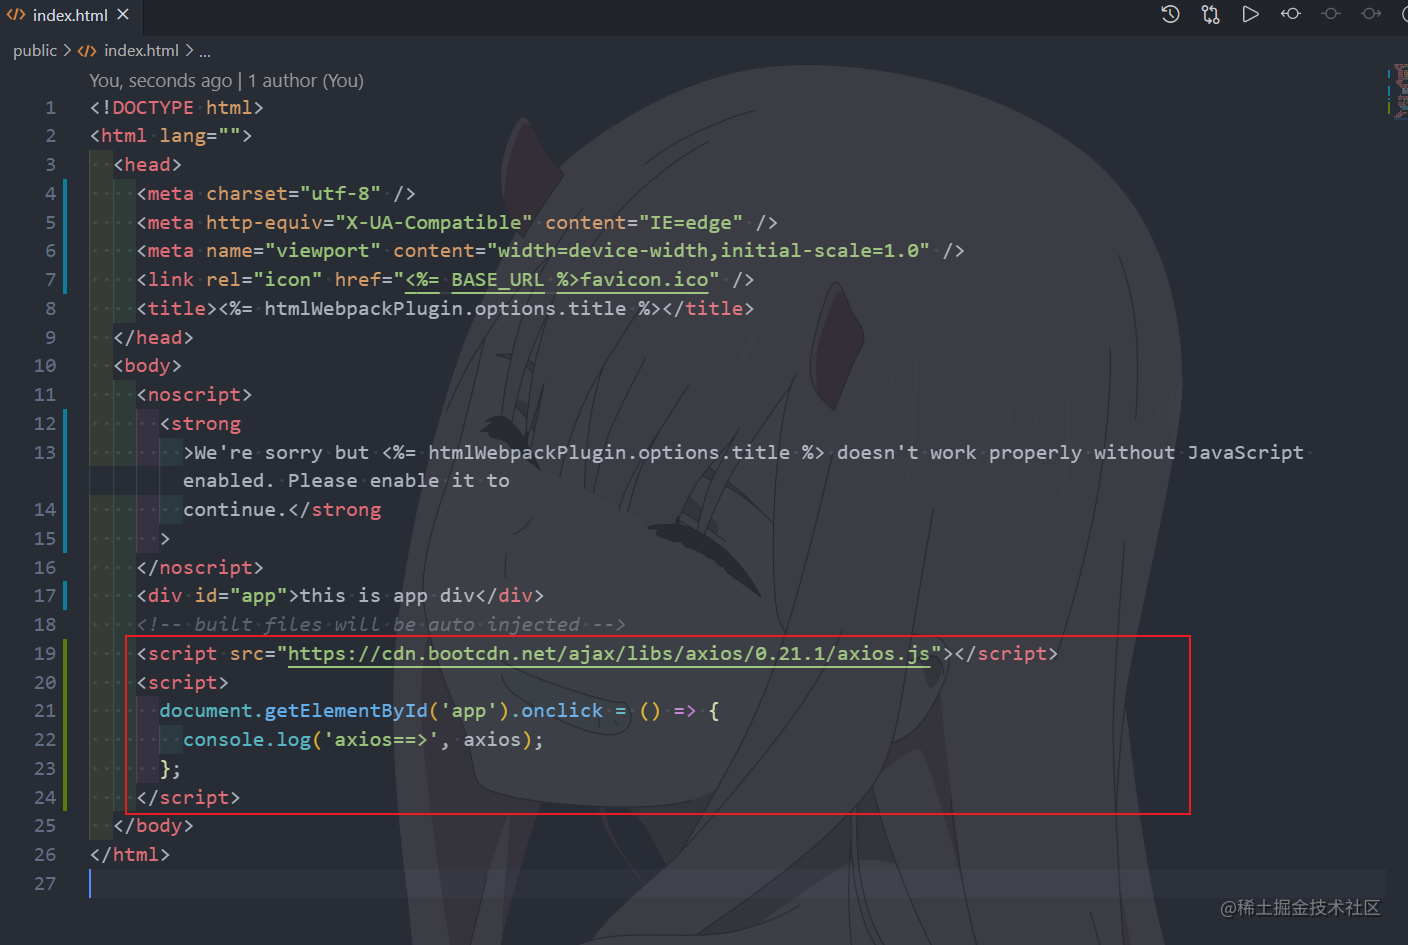Click the '<strong' text on line 12

pyautogui.click(x=200, y=423)
